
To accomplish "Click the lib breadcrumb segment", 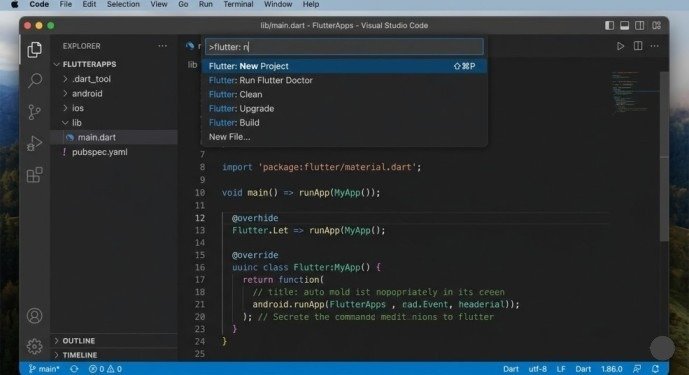I will 192,65.
